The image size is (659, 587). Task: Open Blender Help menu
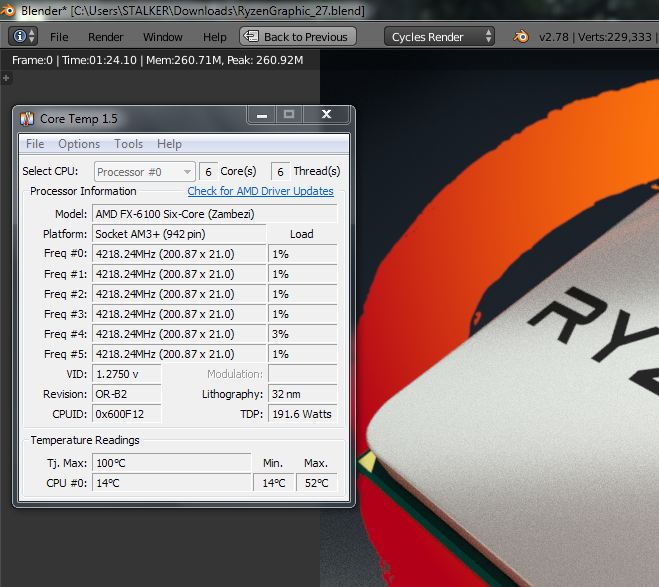point(215,37)
